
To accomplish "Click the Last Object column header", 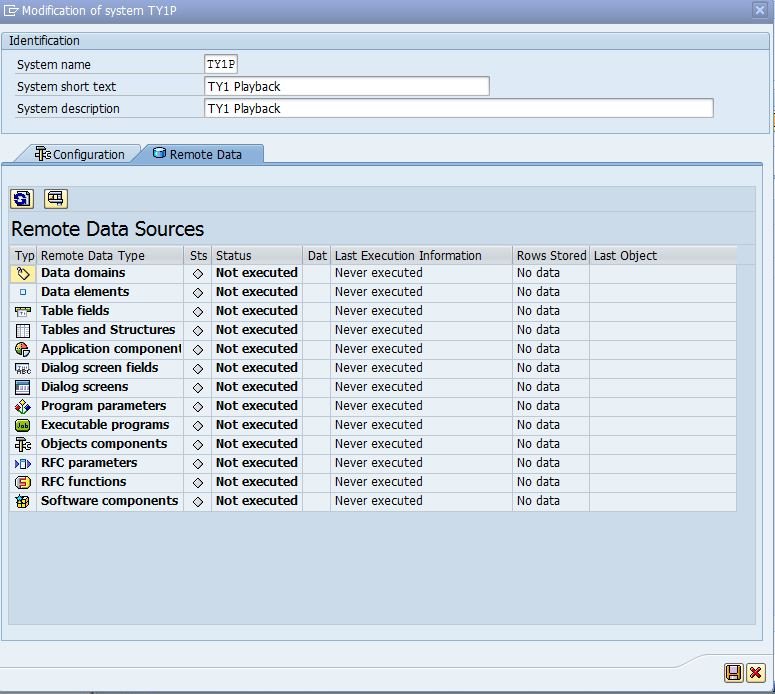I will click(663, 255).
